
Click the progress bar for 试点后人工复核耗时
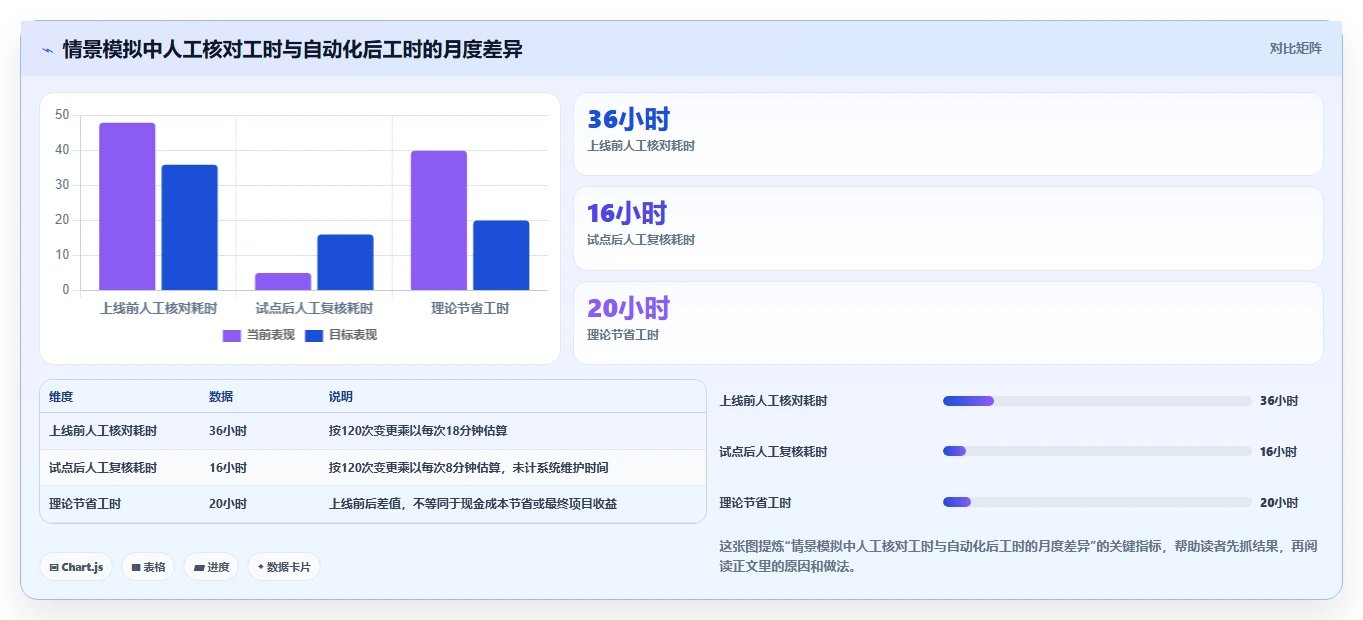click(x=1097, y=451)
